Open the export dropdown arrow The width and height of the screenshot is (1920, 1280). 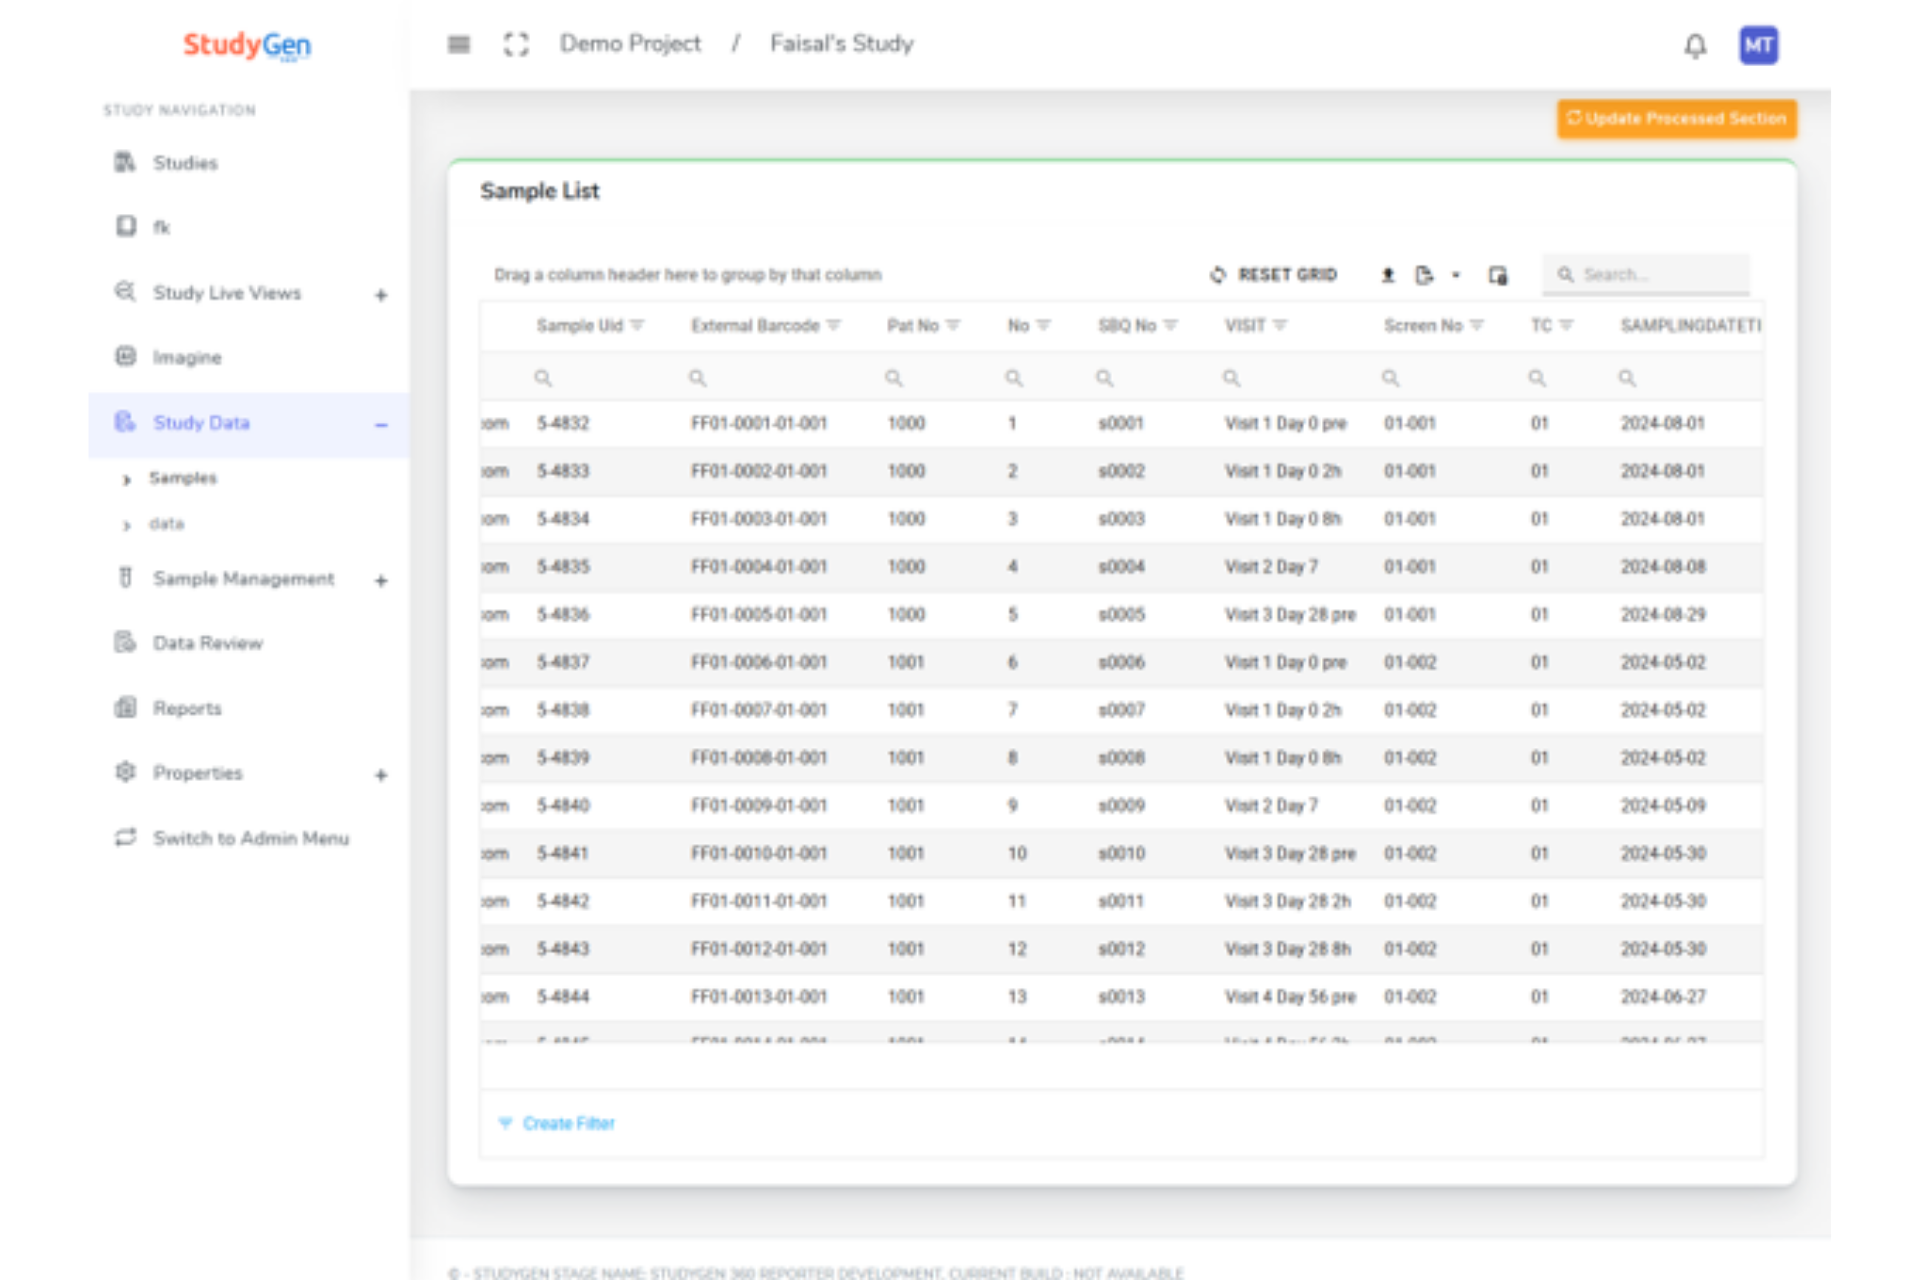tap(1456, 275)
